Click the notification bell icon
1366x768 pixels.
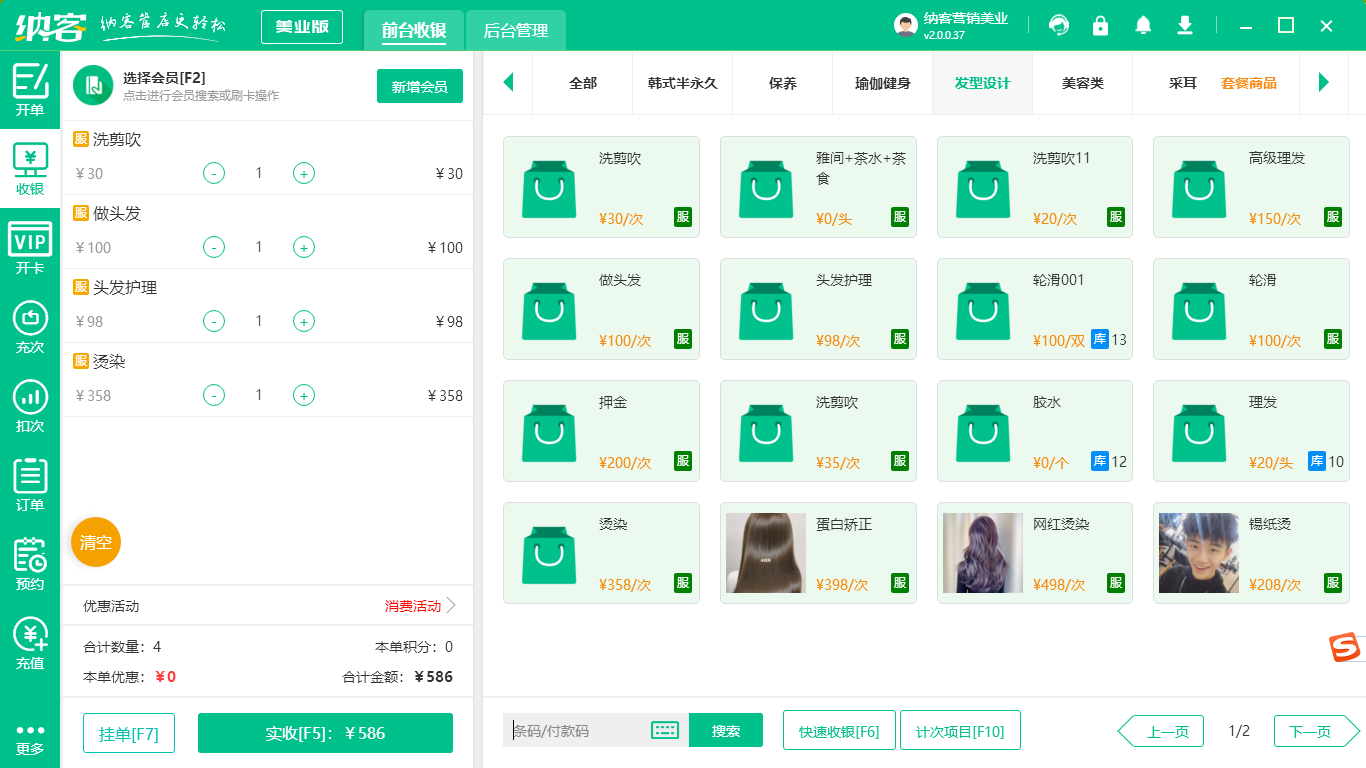point(1143,24)
